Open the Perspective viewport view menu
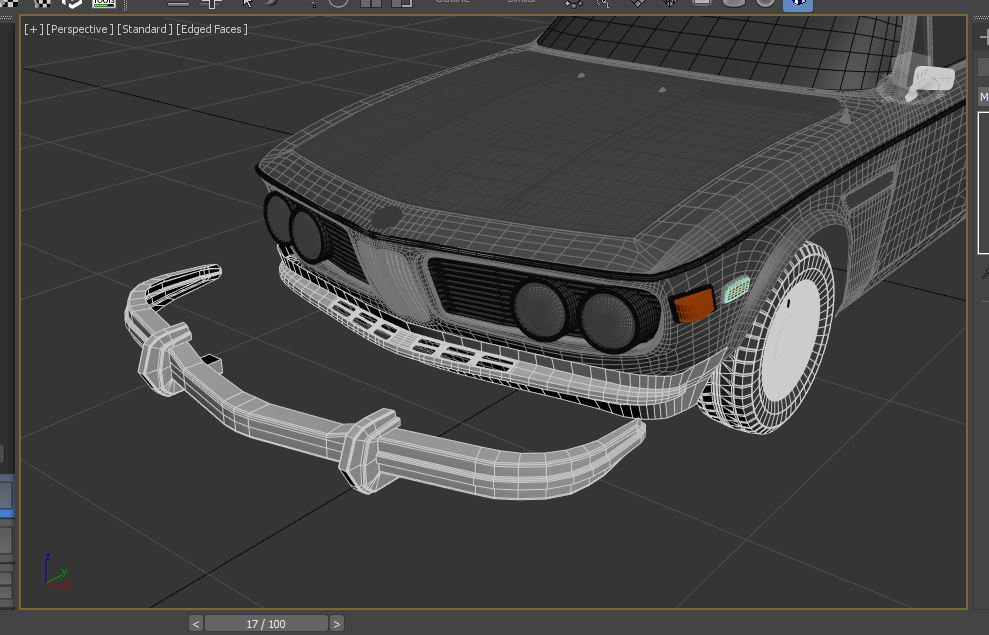The width and height of the screenshot is (989, 635). [x=79, y=29]
